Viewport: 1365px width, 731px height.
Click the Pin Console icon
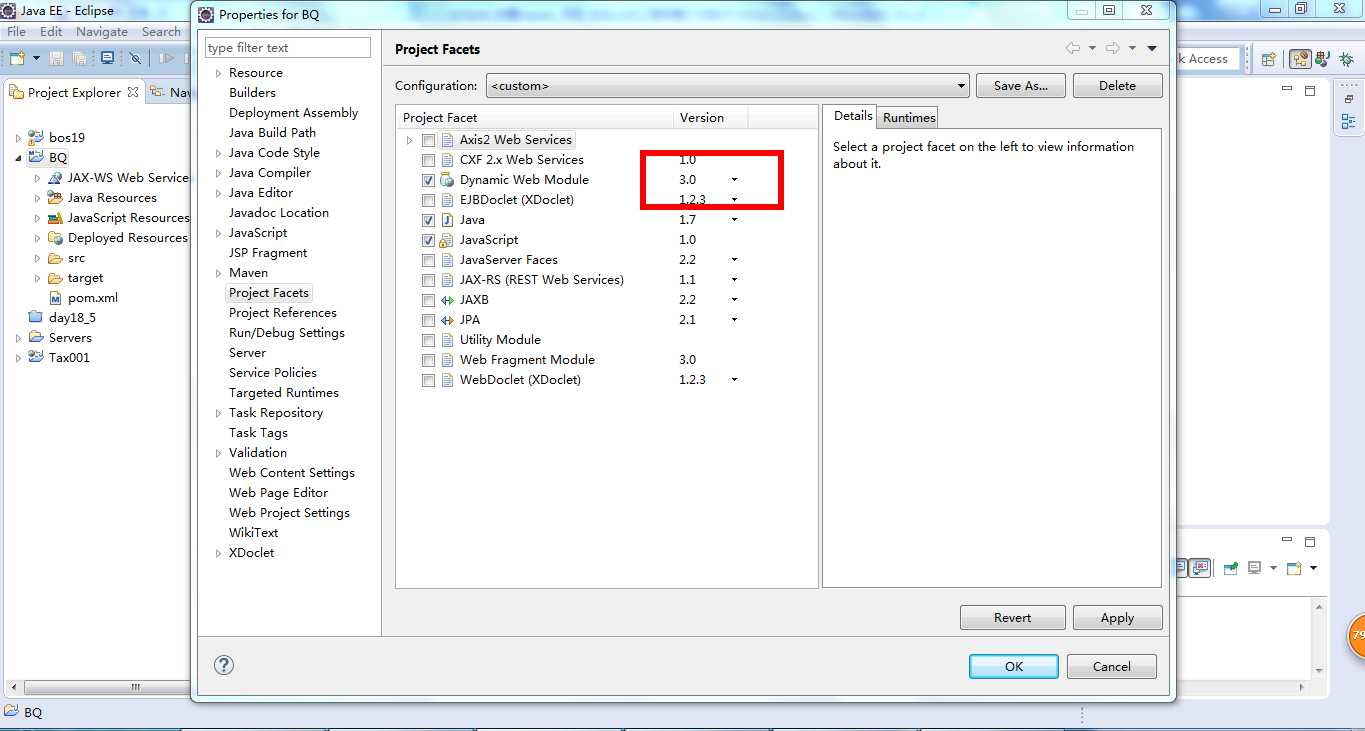pos(1230,568)
